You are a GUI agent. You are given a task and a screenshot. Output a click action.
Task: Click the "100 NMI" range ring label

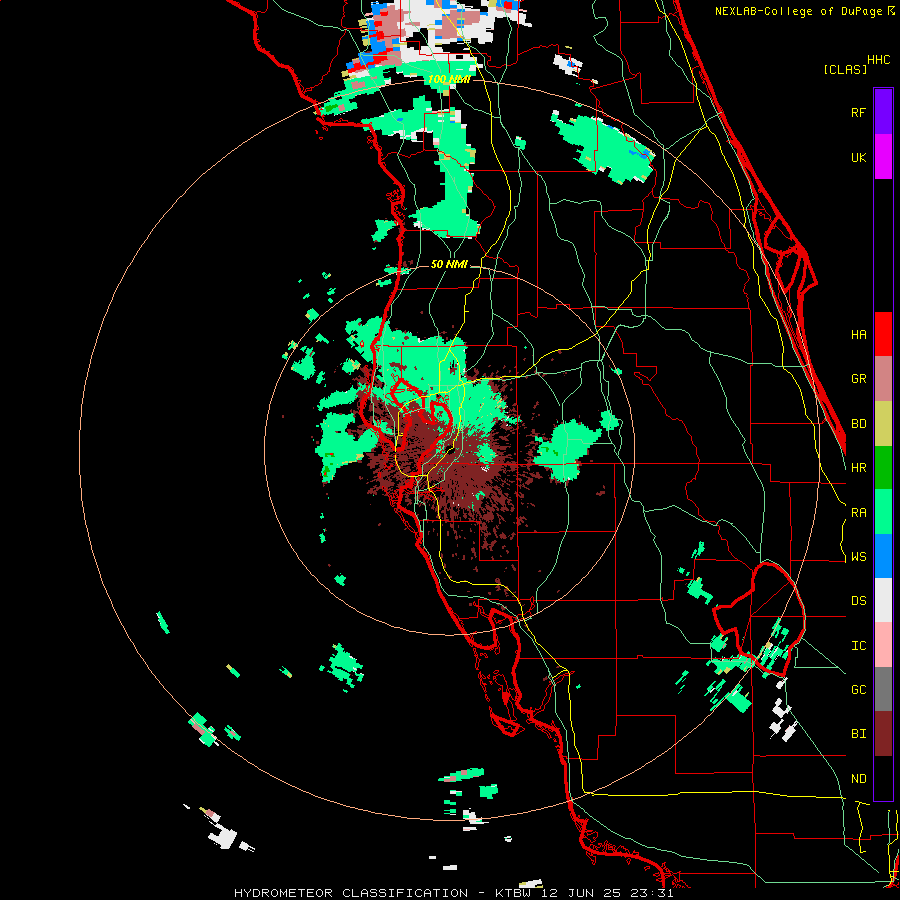click(x=449, y=79)
